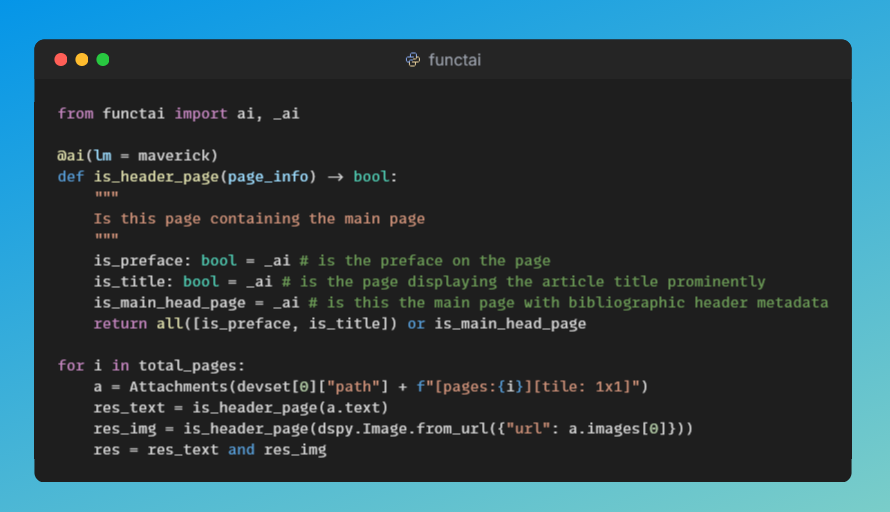The image size is (890, 512).
Task: Click the green maximize window button
Action: (103, 60)
